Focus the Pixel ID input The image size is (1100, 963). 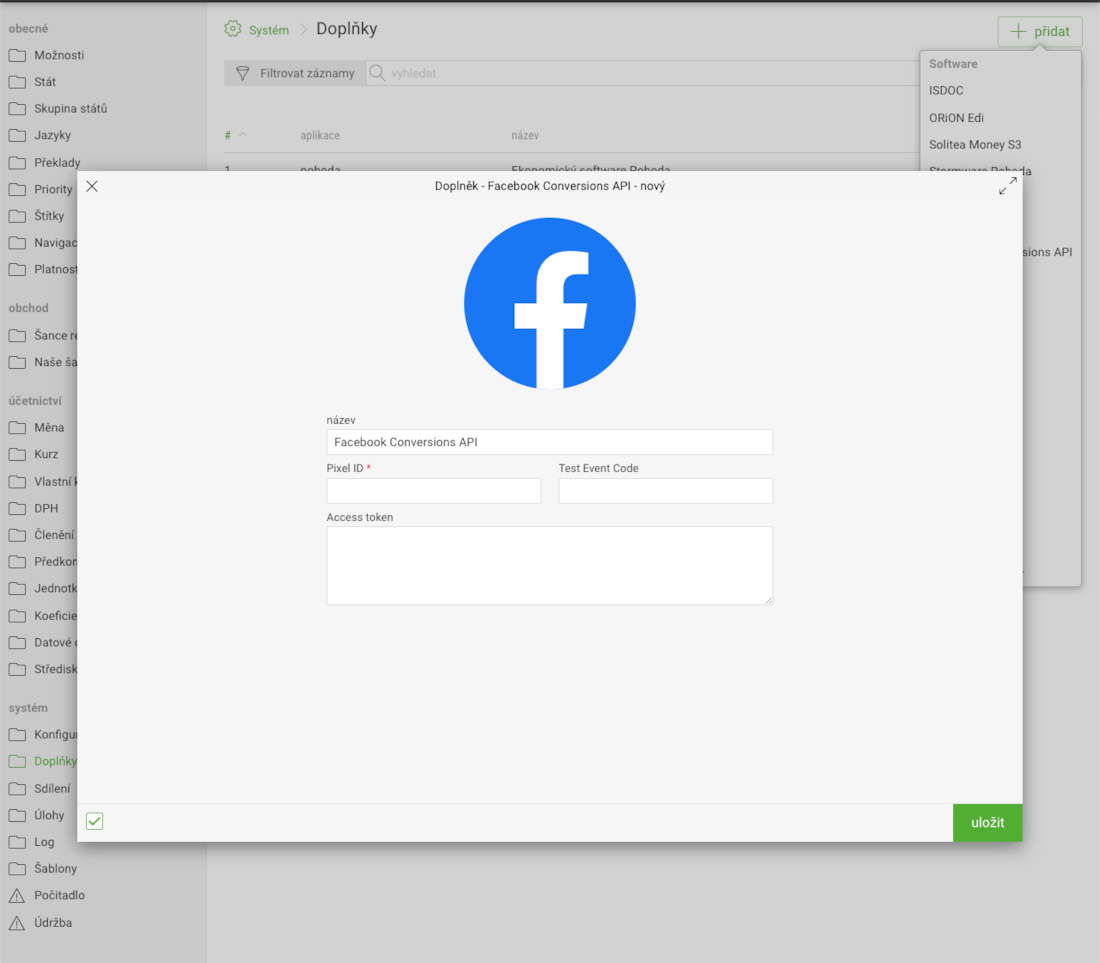[x=434, y=491]
